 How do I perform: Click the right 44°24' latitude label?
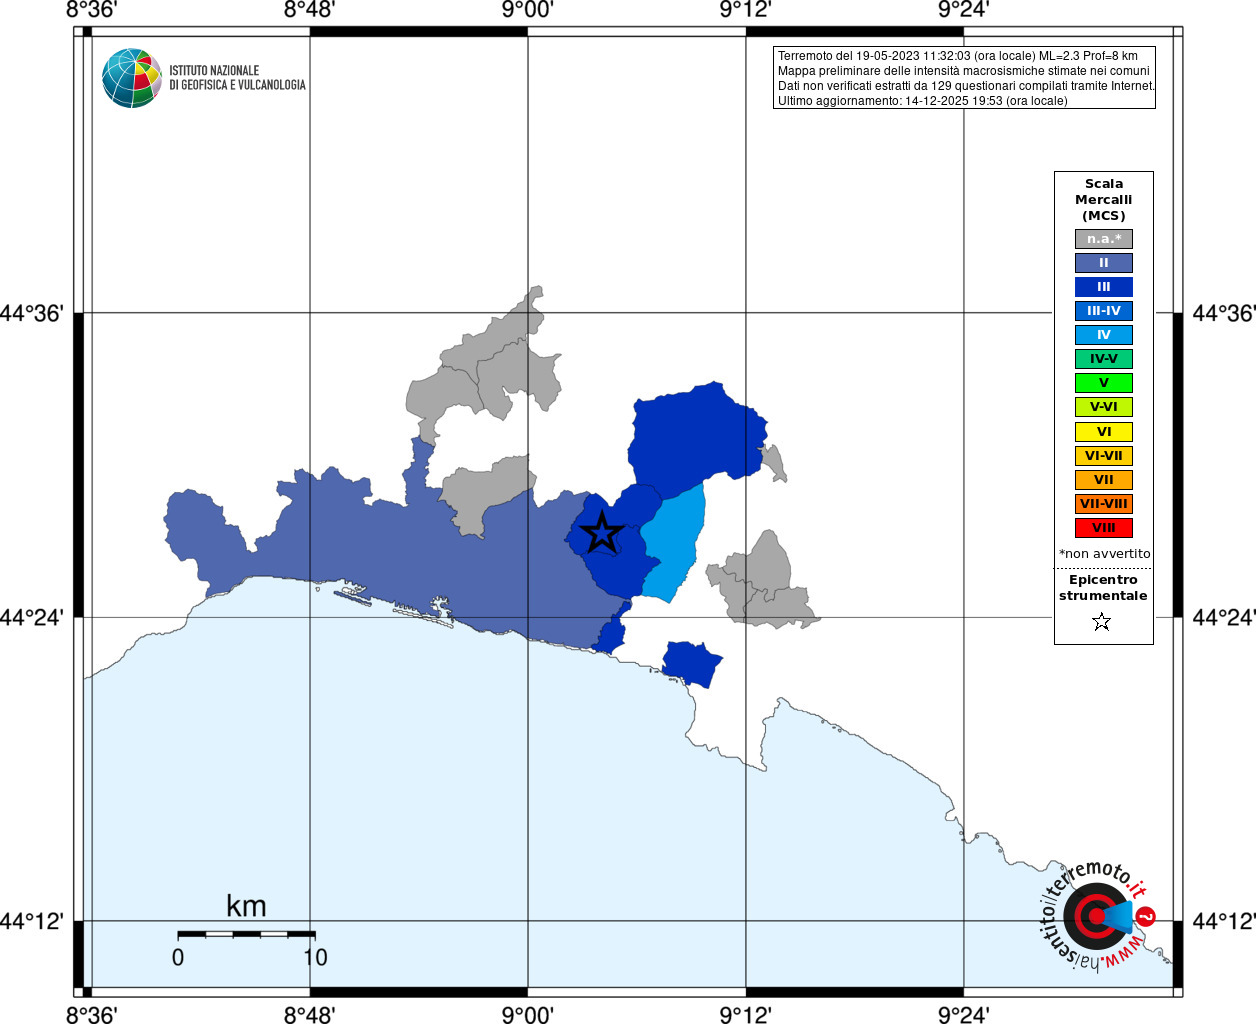1223,617
